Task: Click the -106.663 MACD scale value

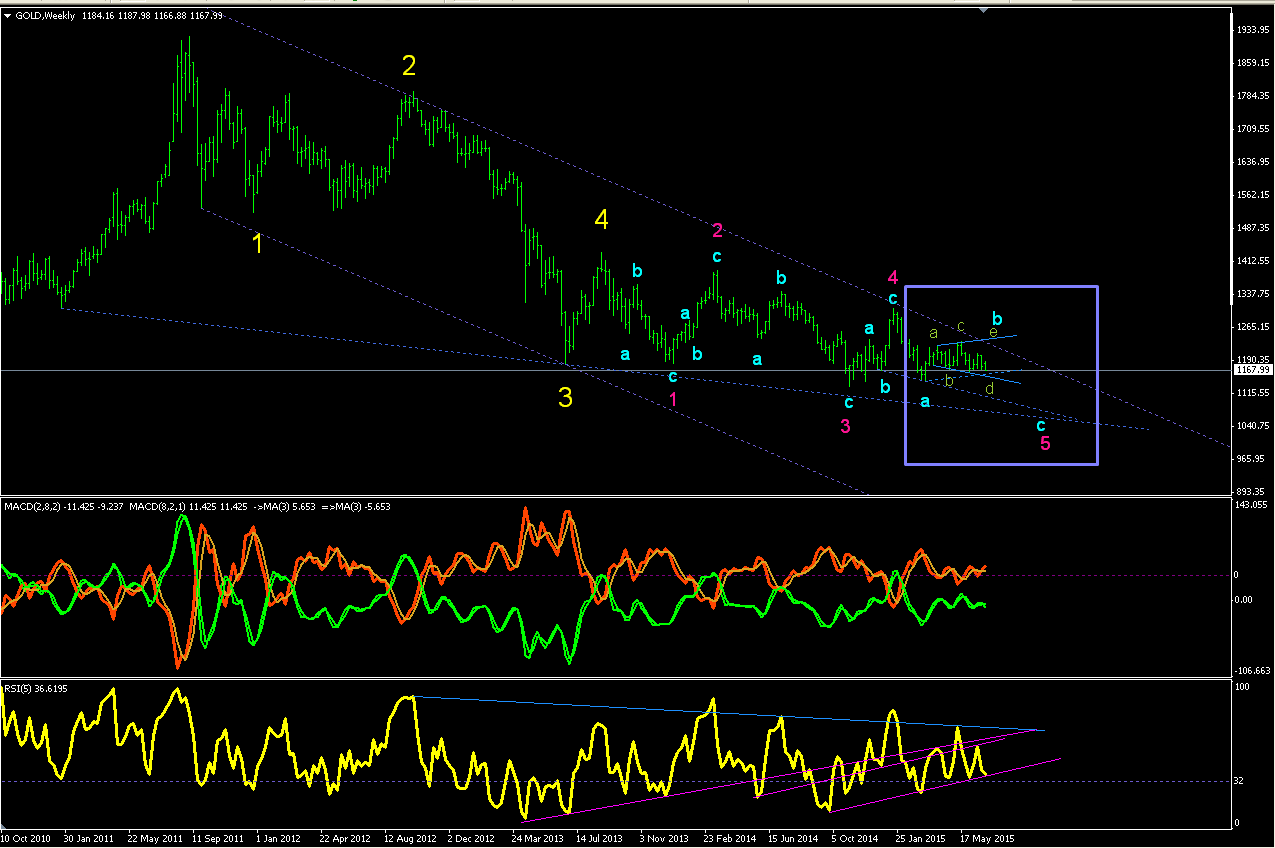Action: (x=1254, y=671)
